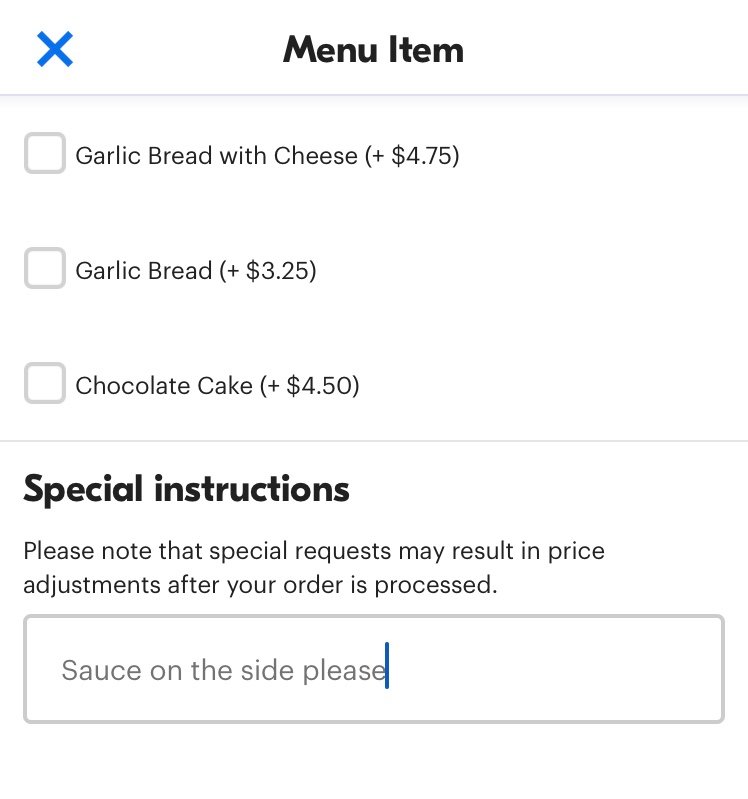Viewport: 748px width, 799px height.
Task: Click the "Menu Item" page title
Action: coord(373,49)
